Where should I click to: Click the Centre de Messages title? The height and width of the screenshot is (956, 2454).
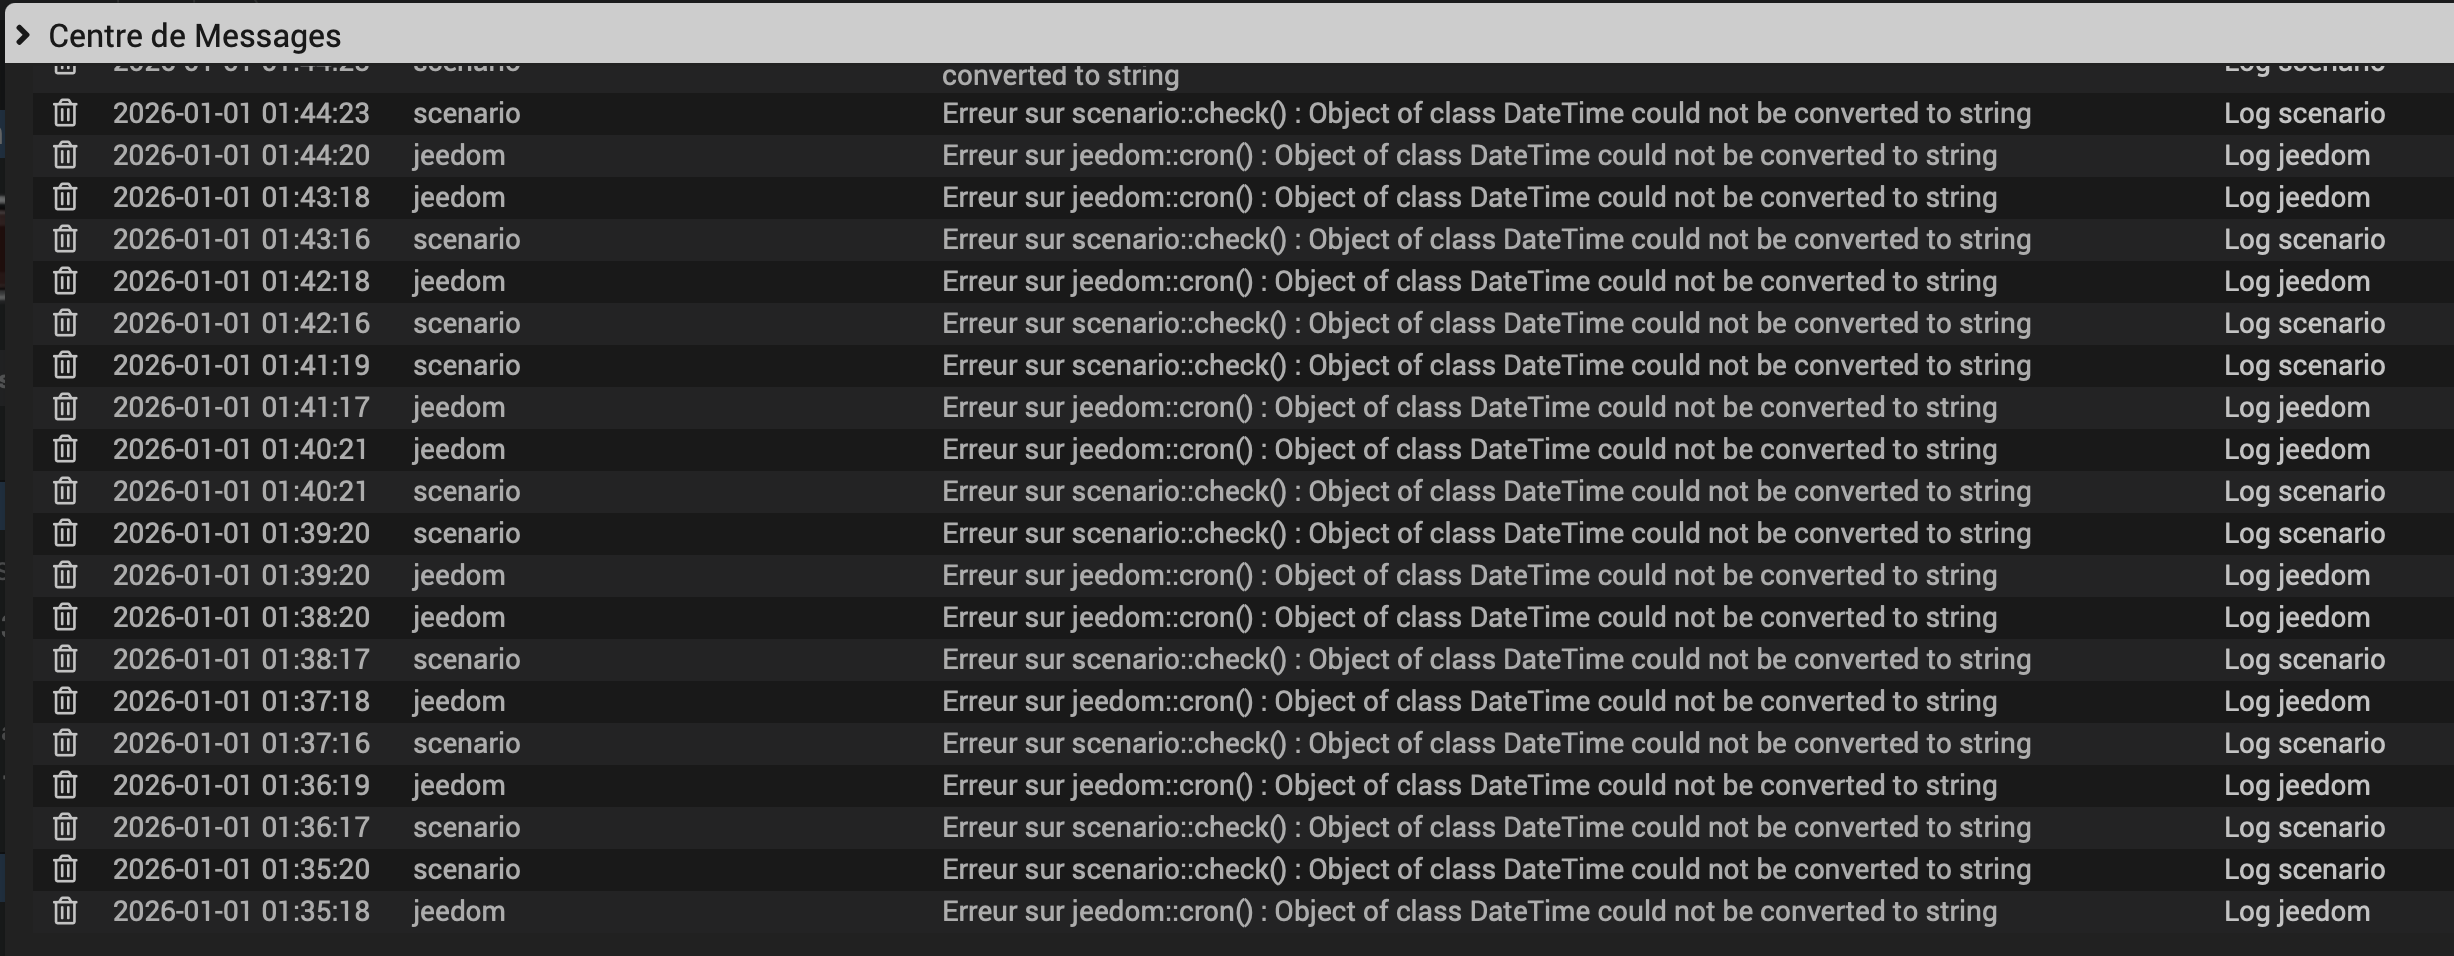tap(195, 36)
